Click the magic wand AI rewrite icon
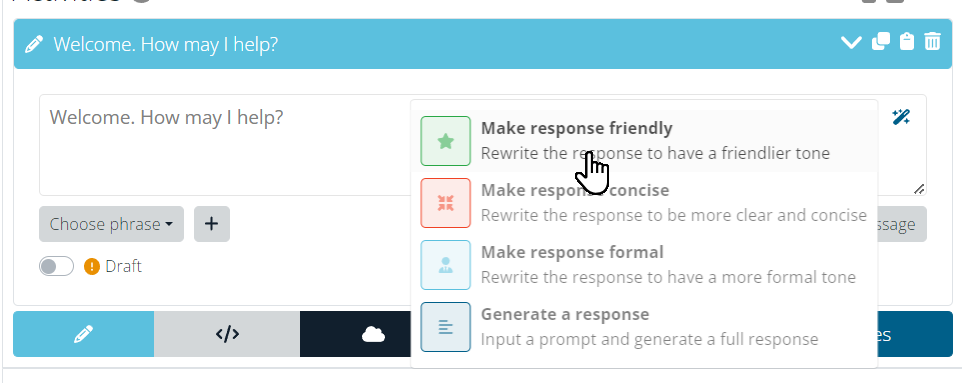 (x=901, y=117)
